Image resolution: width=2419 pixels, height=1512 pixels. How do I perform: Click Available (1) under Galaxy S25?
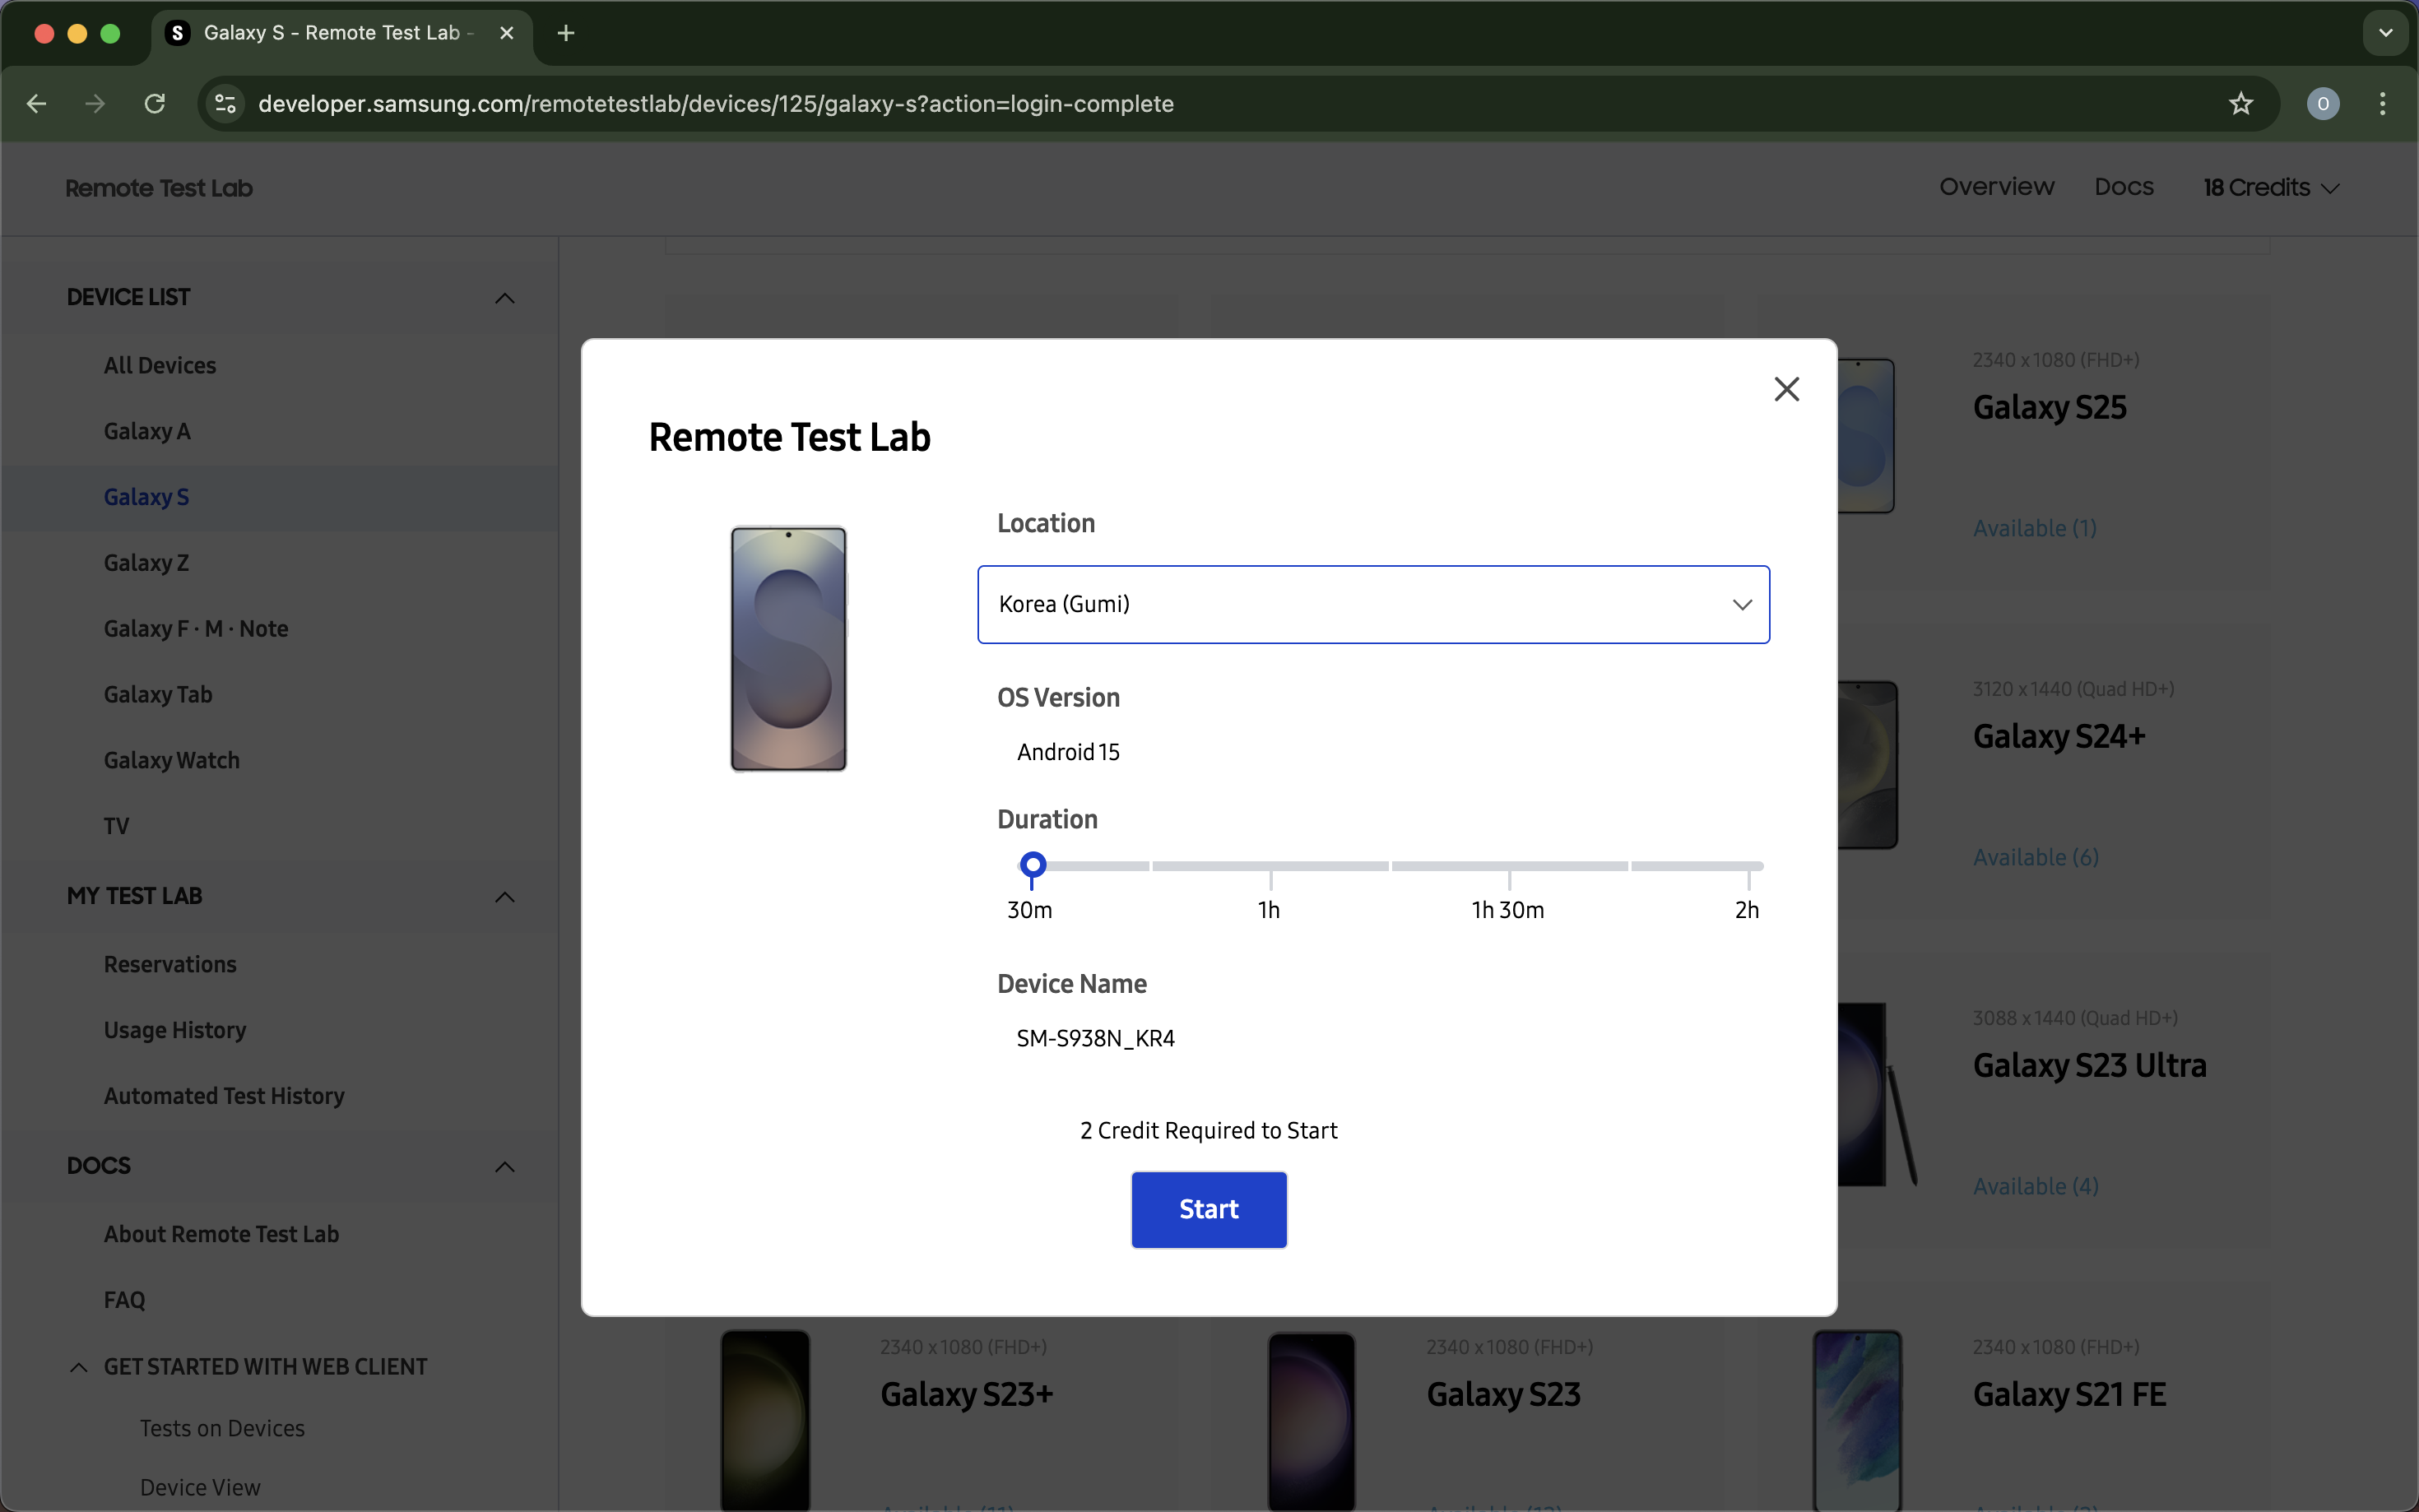click(x=2034, y=528)
